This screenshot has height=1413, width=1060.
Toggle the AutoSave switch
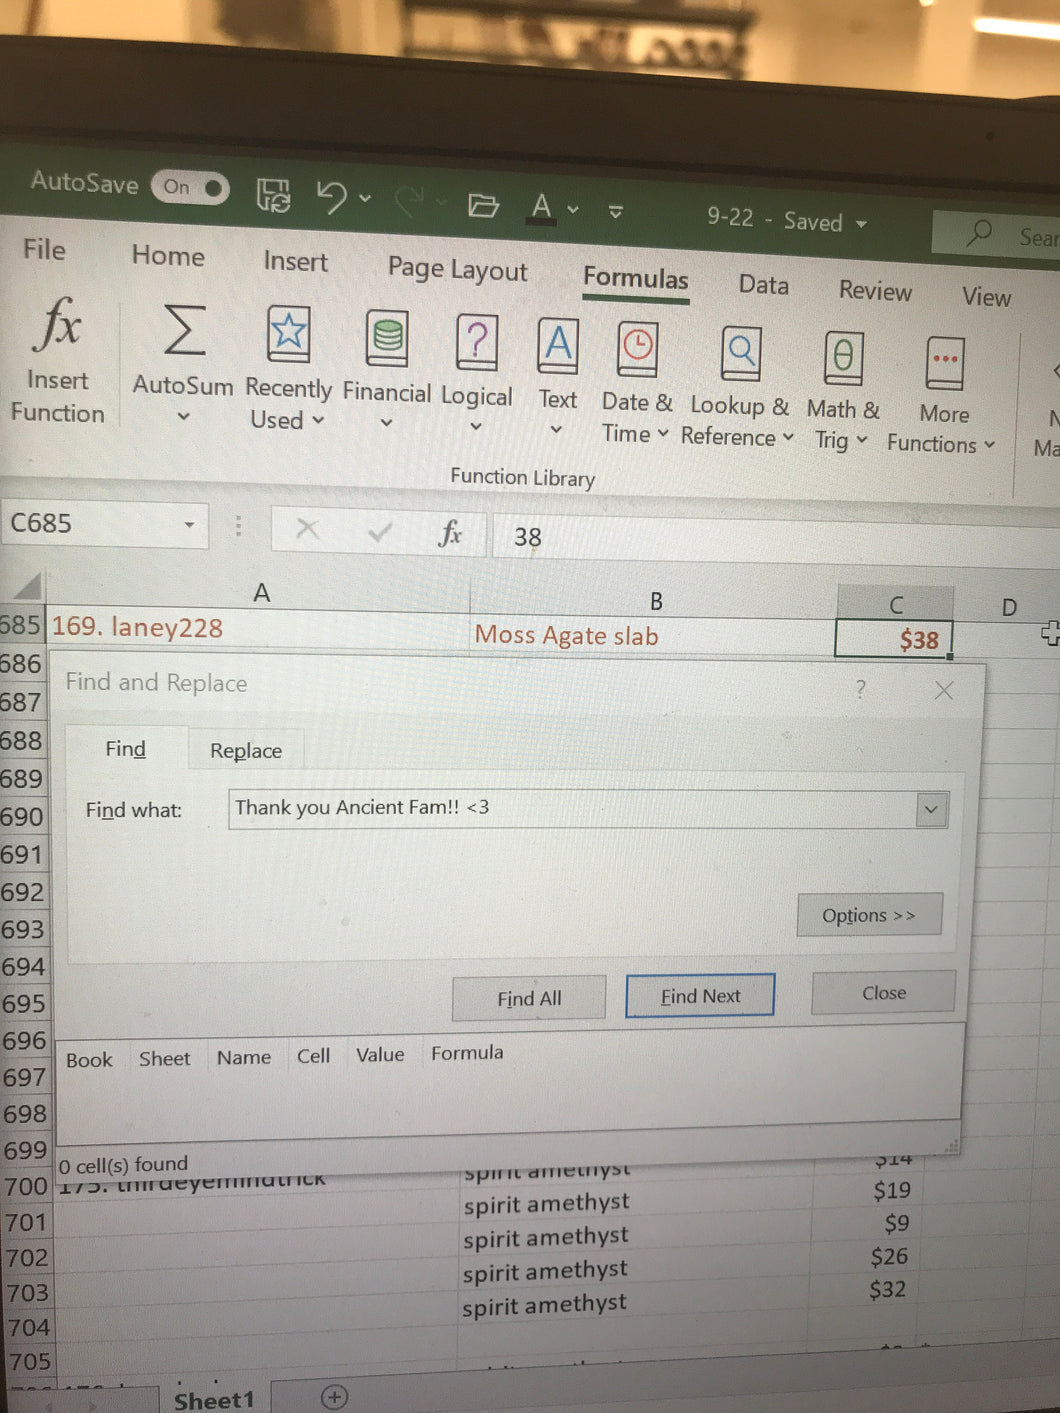click(x=190, y=187)
